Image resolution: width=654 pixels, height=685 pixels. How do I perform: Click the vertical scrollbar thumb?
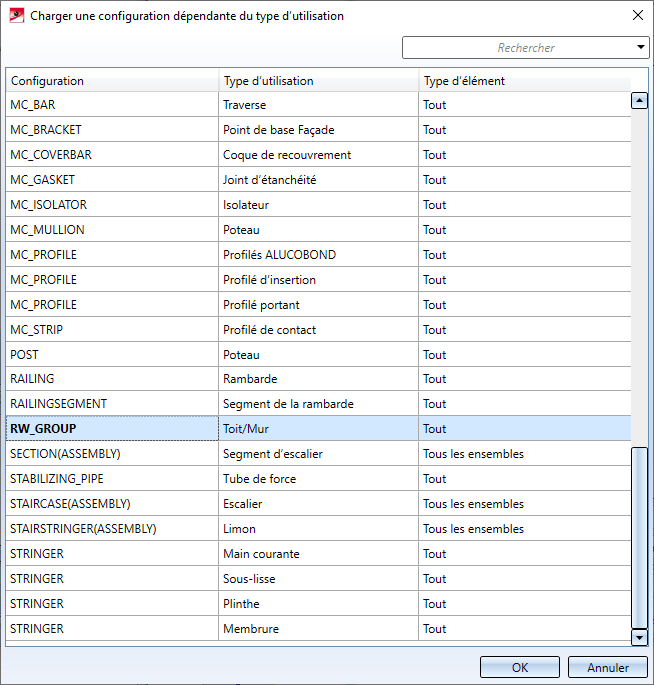639,538
